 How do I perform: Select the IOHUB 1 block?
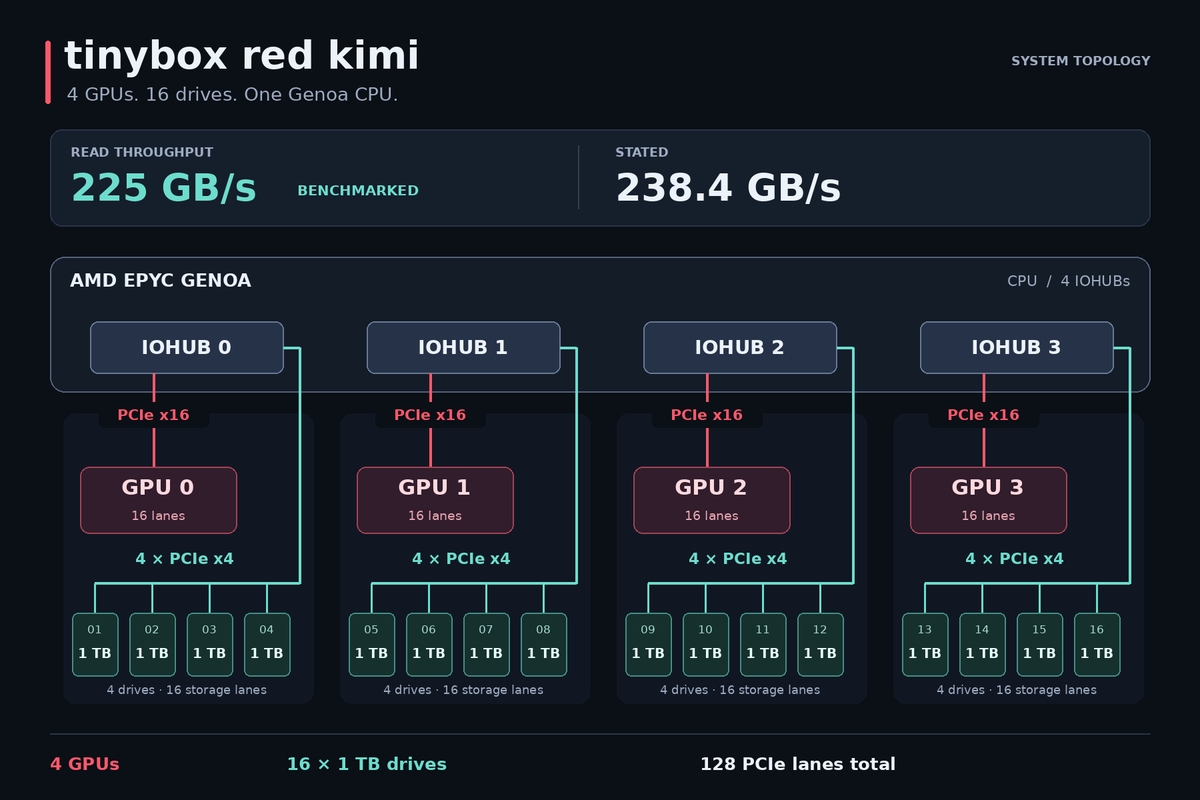pos(463,348)
